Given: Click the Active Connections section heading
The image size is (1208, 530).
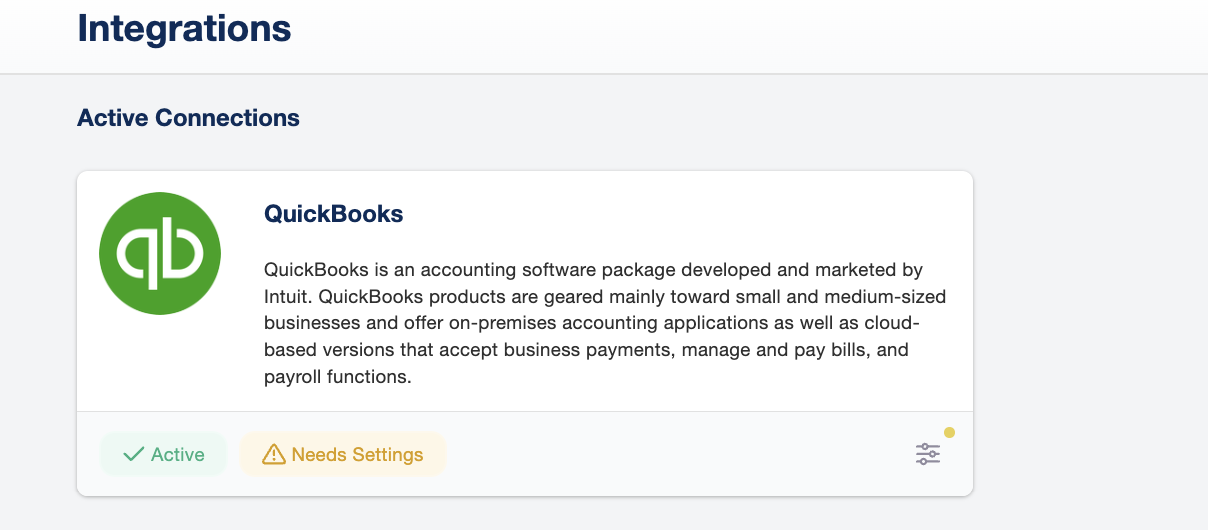Looking at the screenshot, I should click(188, 118).
